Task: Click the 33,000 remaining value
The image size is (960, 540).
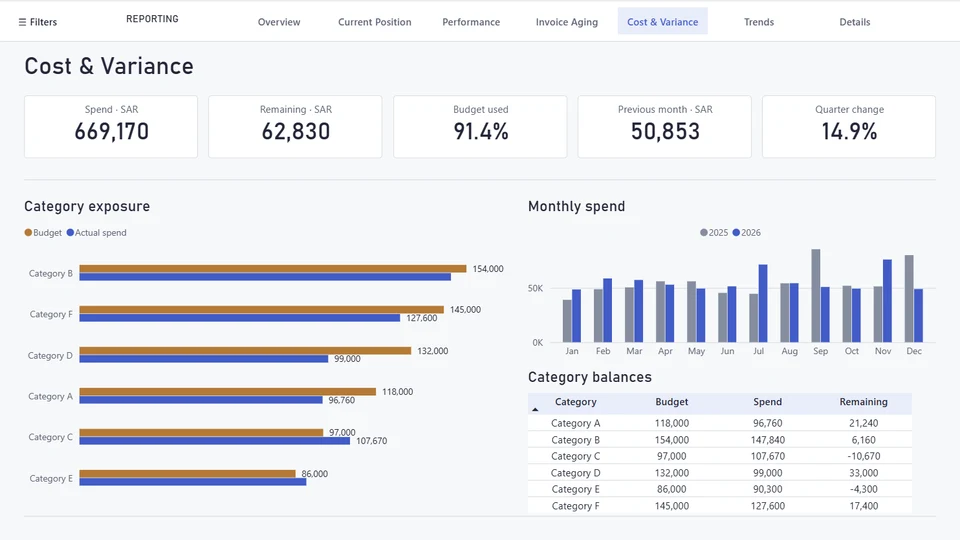Action: [863, 473]
